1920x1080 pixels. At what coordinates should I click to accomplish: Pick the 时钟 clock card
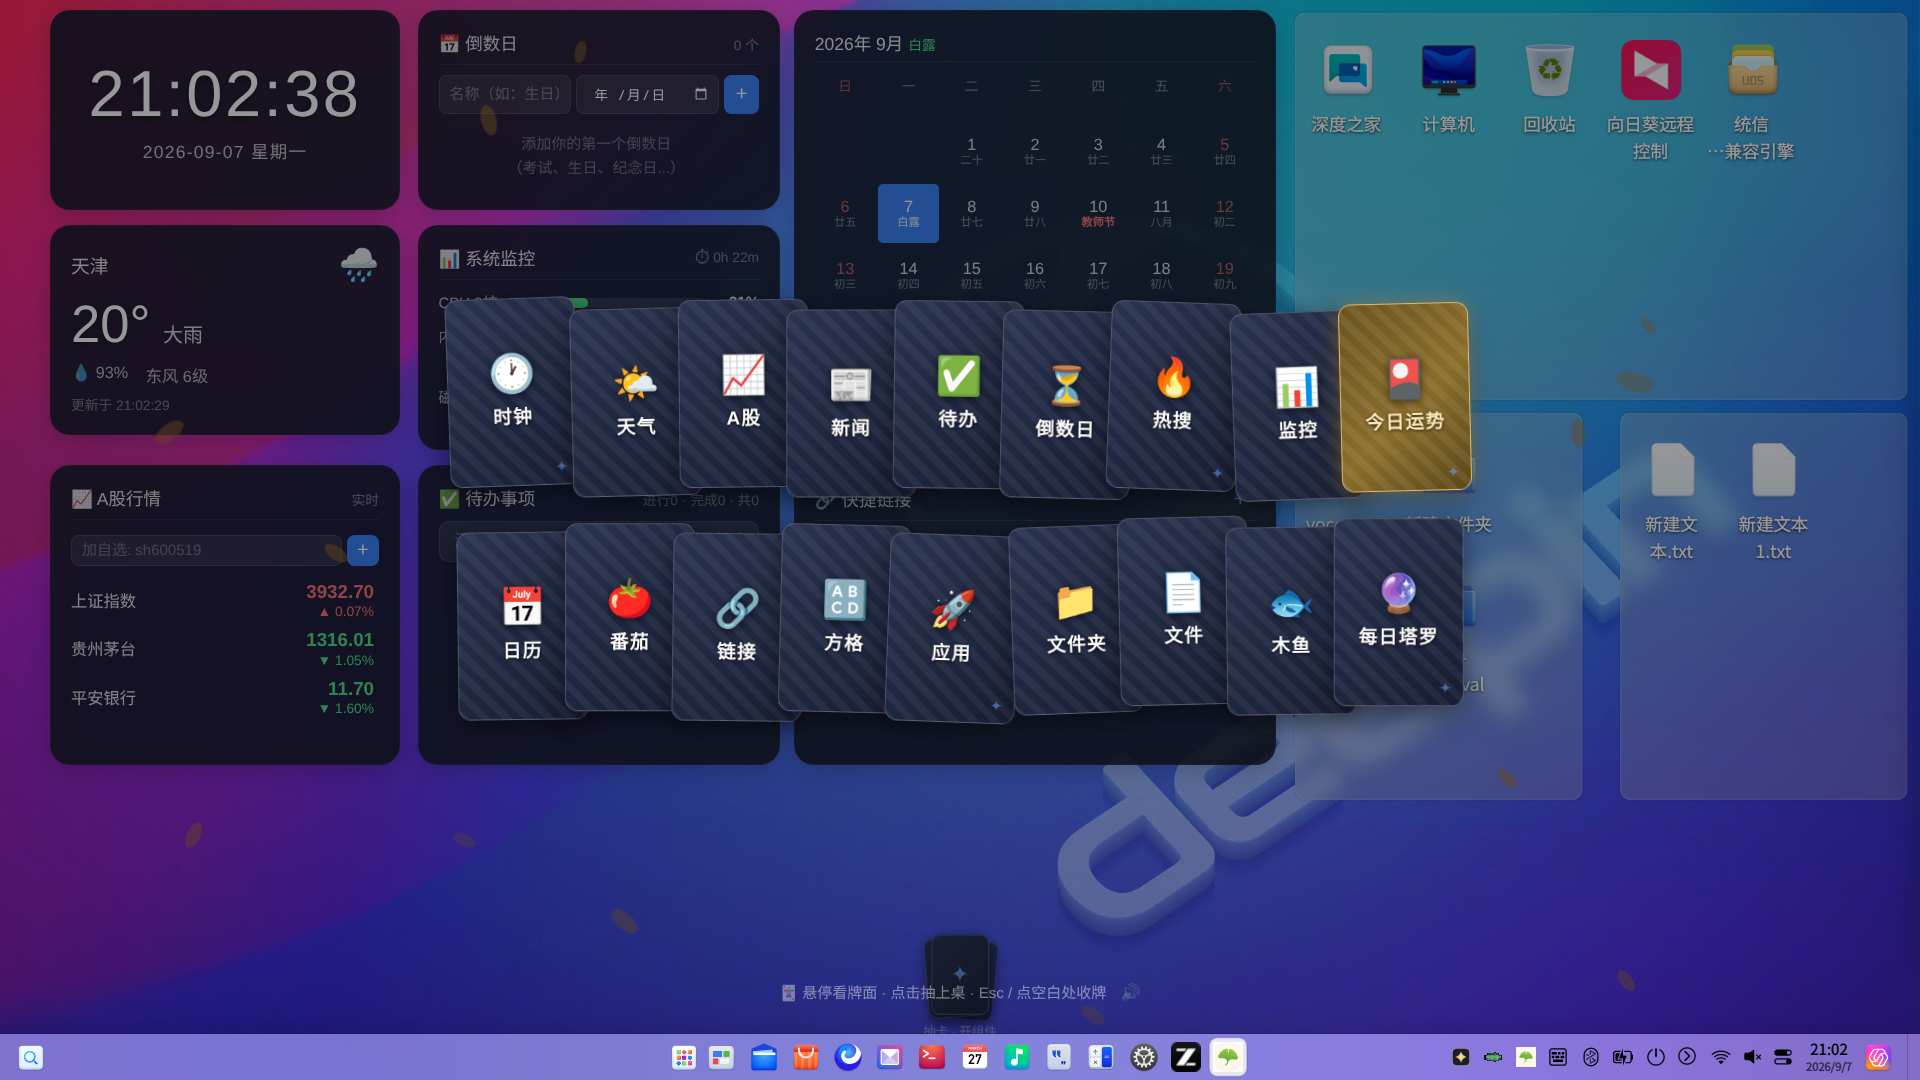point(511,392)
